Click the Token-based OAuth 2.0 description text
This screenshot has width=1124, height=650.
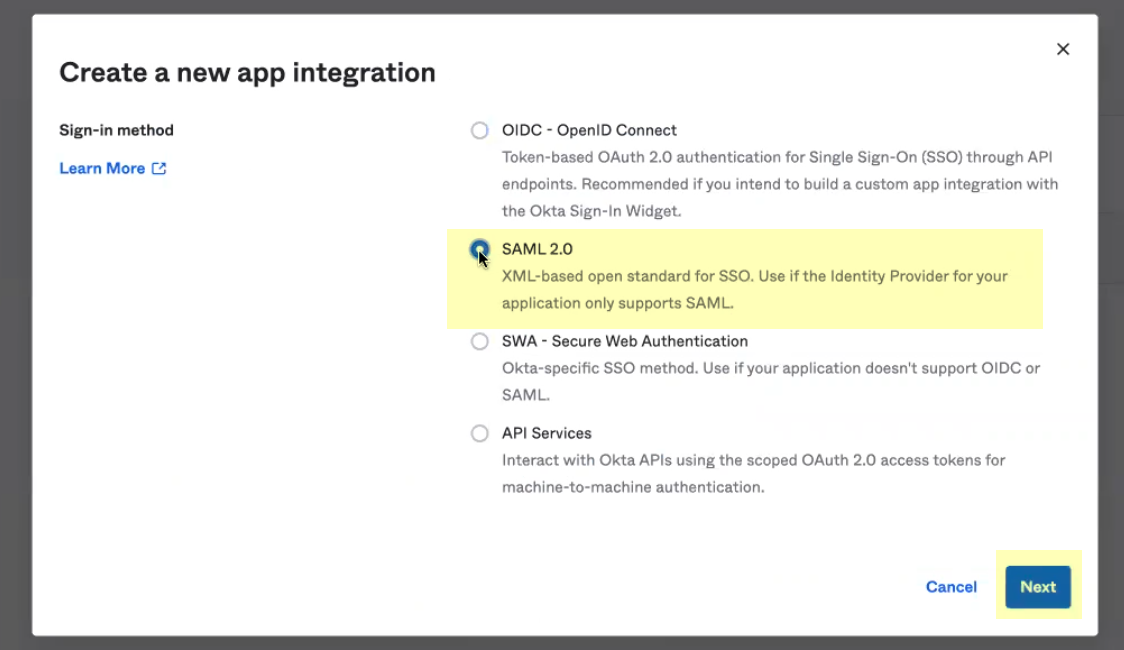780,184
